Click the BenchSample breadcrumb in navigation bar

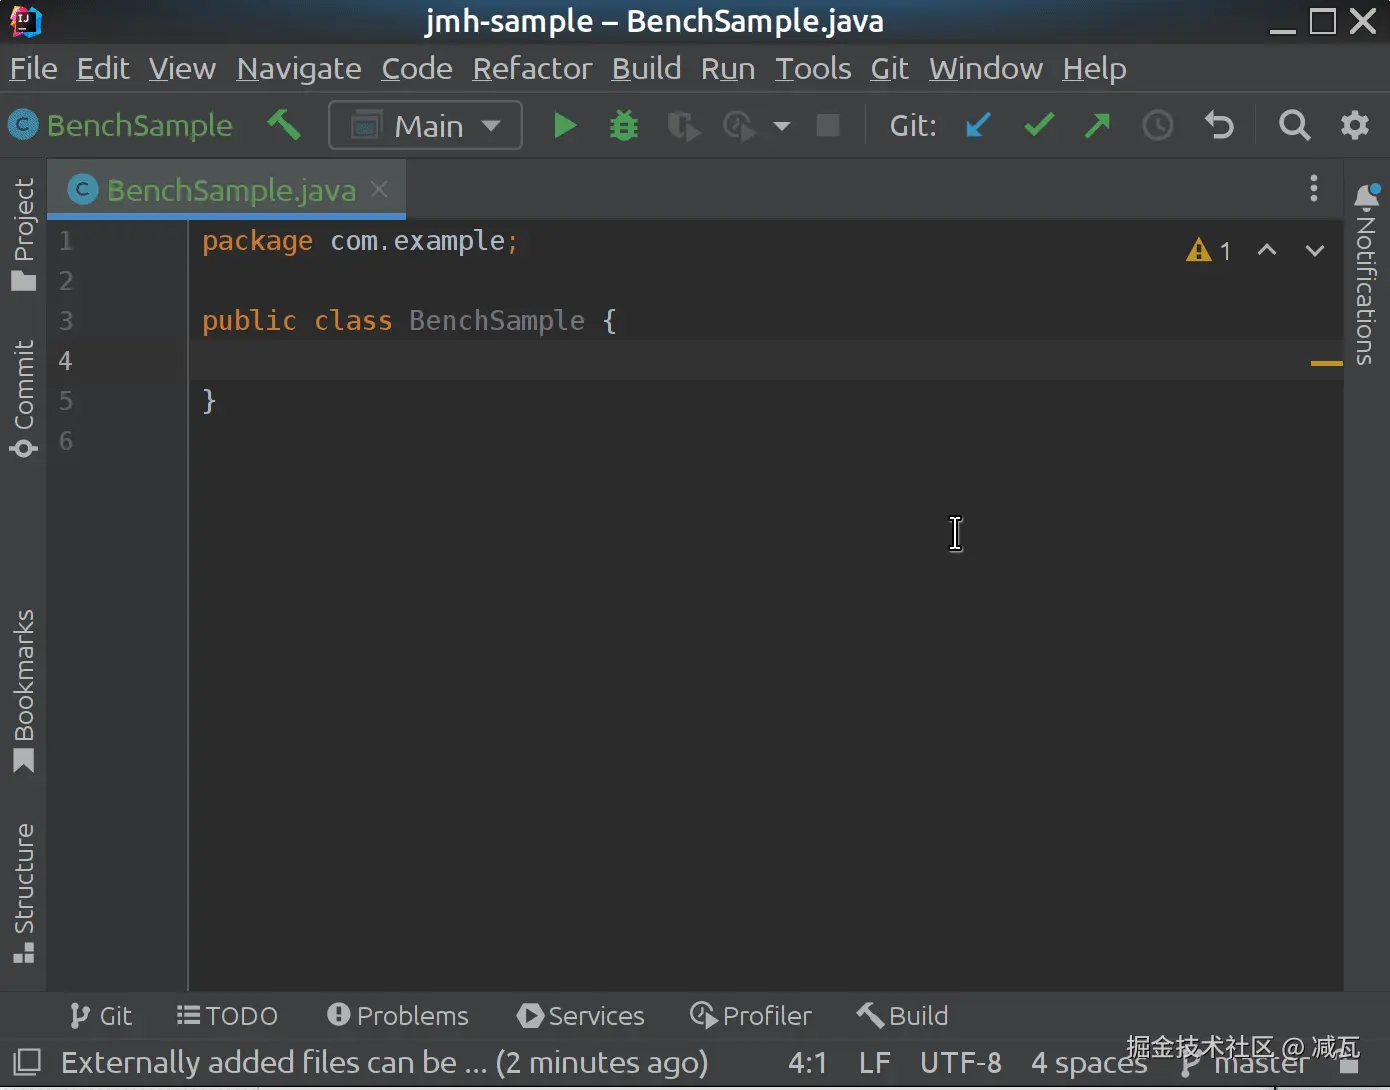[121, 125]
